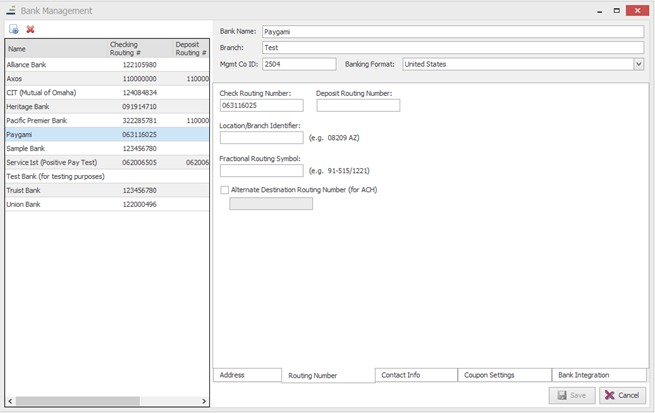This screenshot has height=413, width=655.
Task: Select Service1st (Positive Pay Test) row
Action: [x=107, y=162]
